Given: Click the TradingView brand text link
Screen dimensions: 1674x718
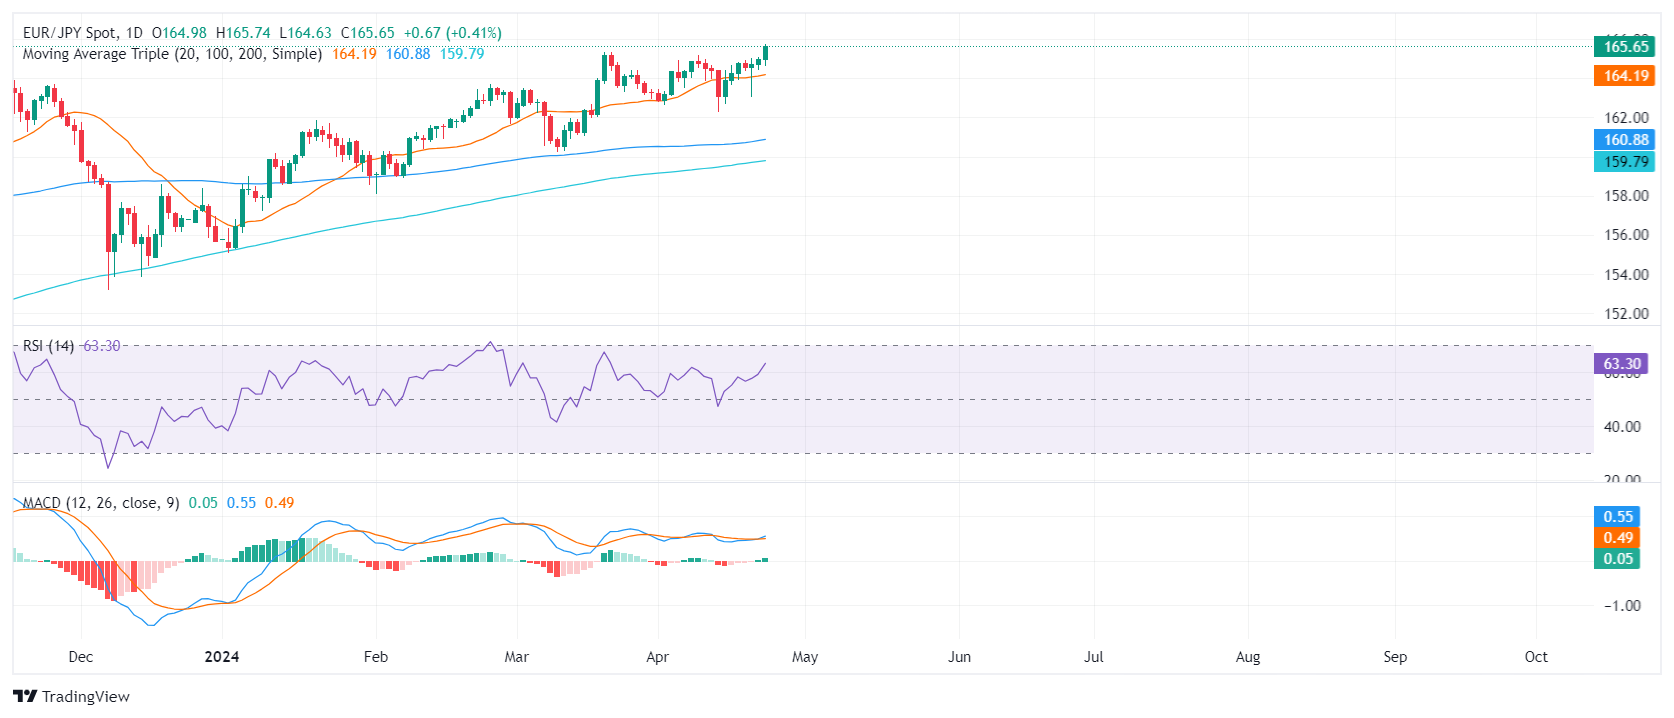Looking at the screenshot, I should click(86, 697).
